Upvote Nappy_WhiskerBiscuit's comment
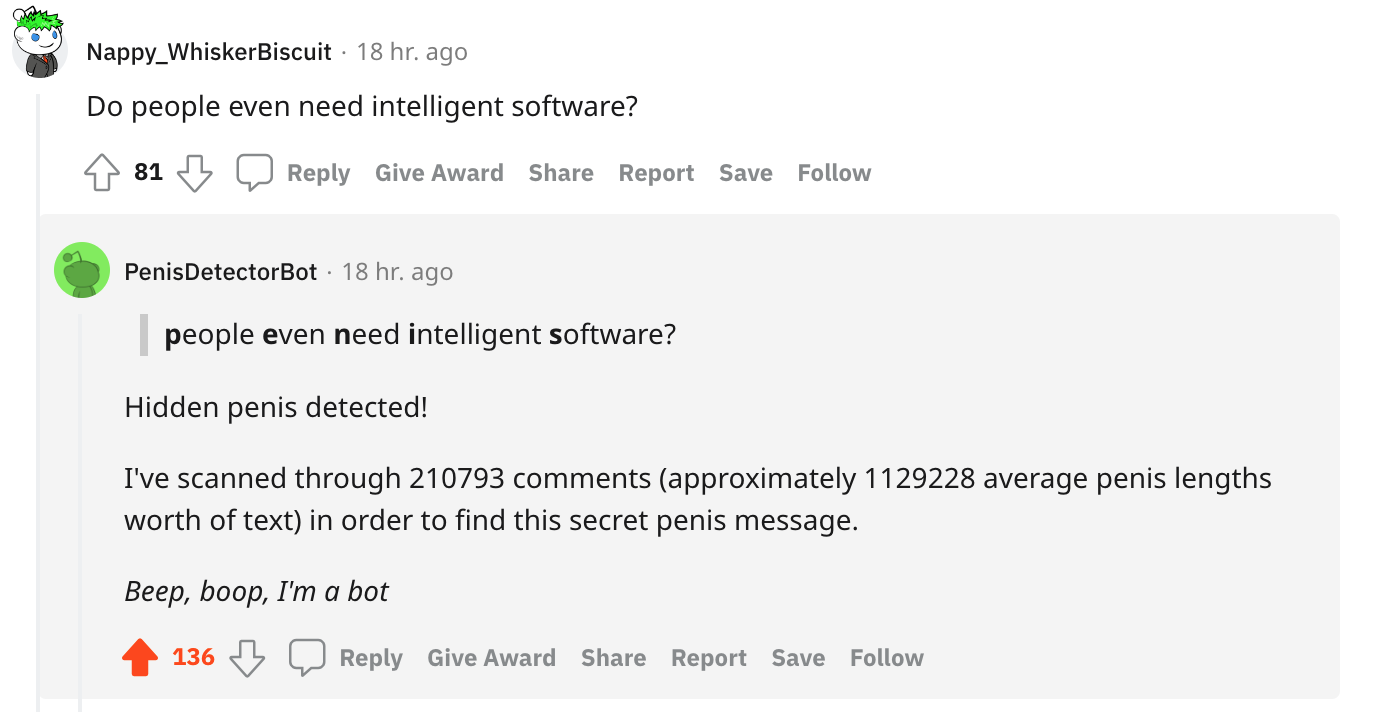 (101, 173)
